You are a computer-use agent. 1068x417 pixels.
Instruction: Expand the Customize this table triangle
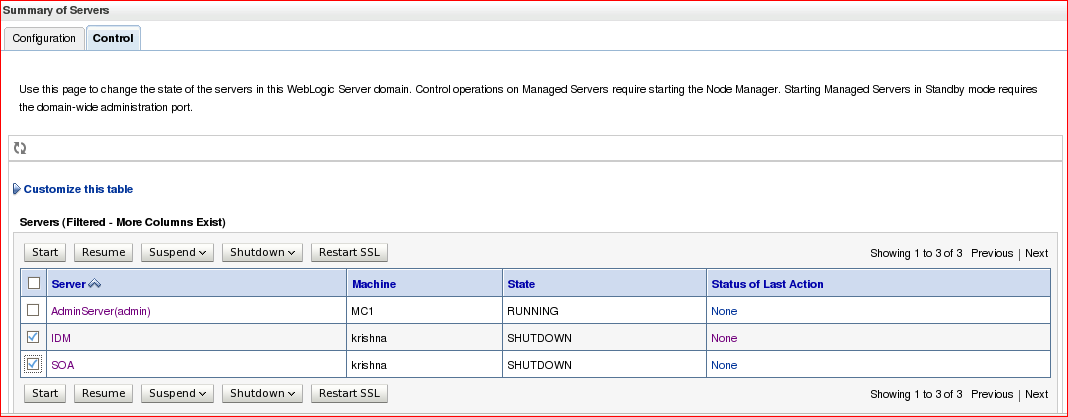(x=17, y=189)
